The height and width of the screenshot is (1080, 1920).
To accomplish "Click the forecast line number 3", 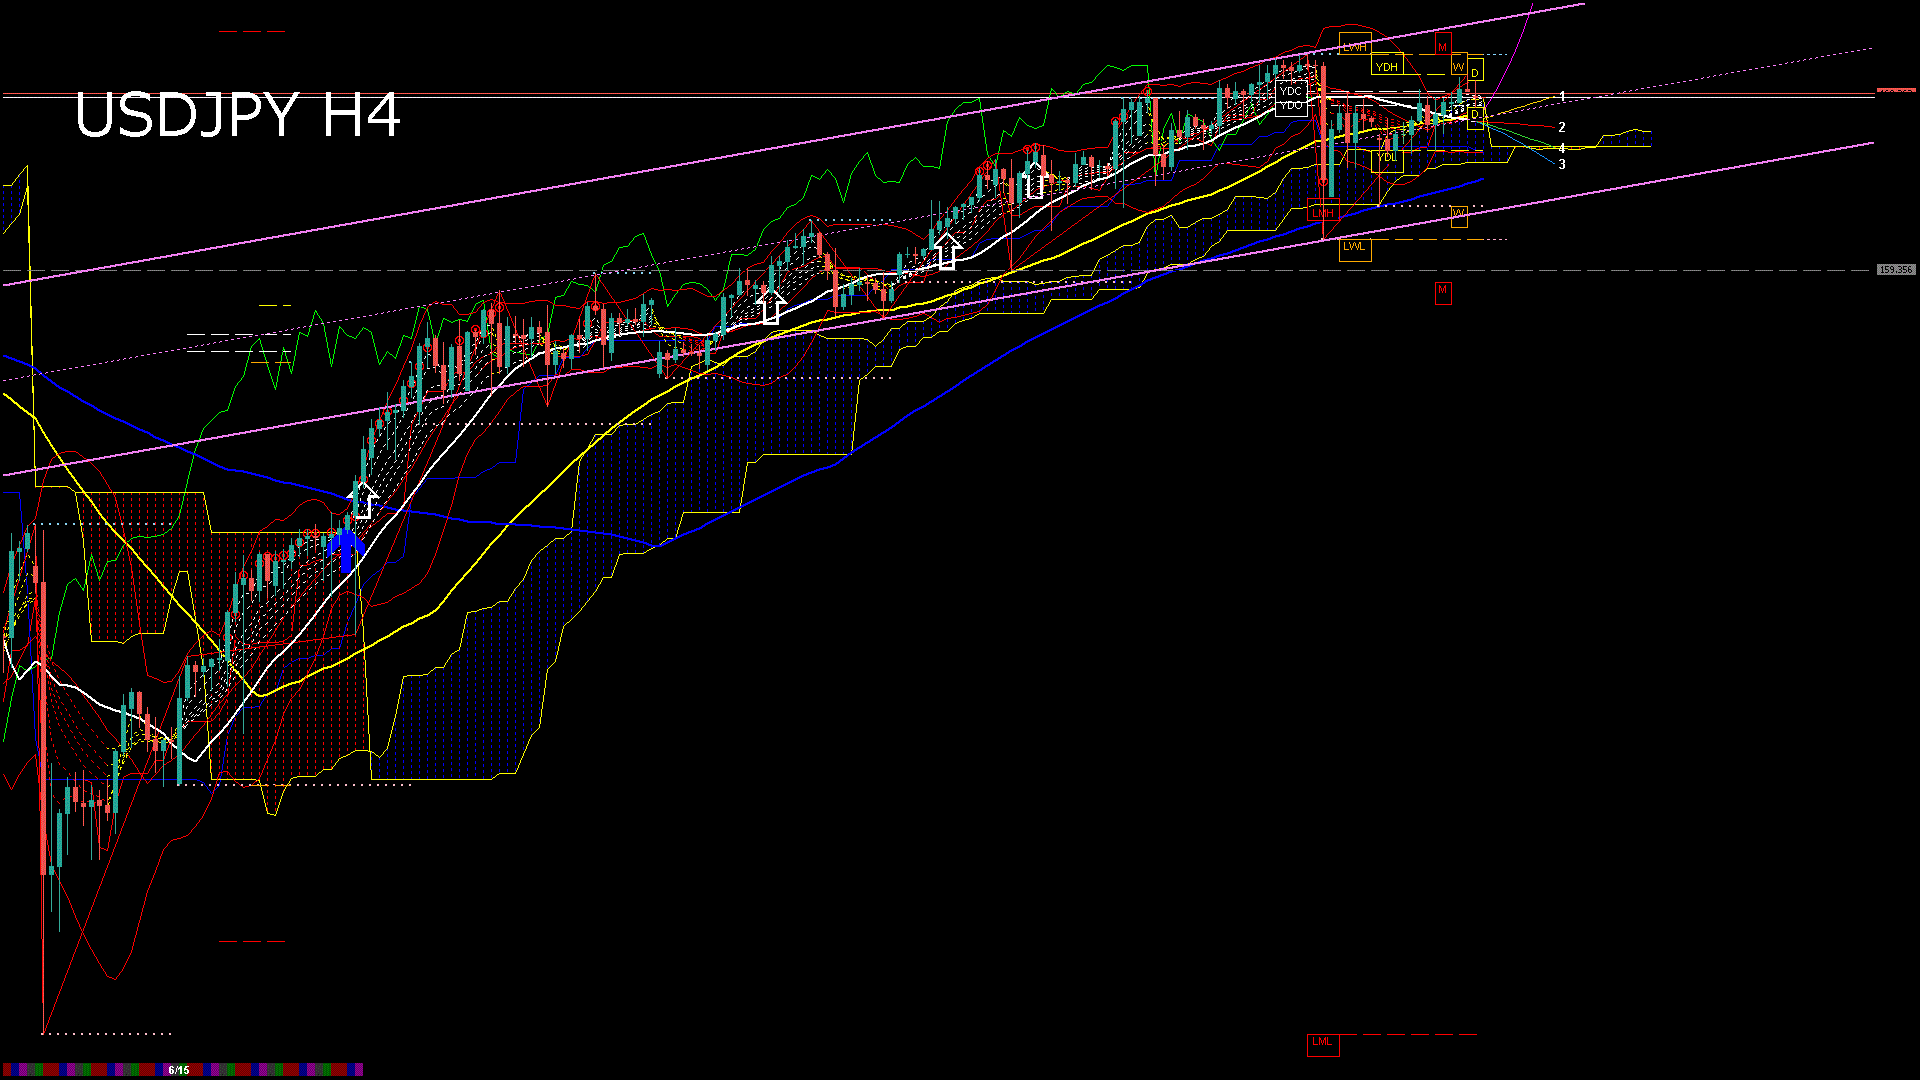I will [1562, 164].
